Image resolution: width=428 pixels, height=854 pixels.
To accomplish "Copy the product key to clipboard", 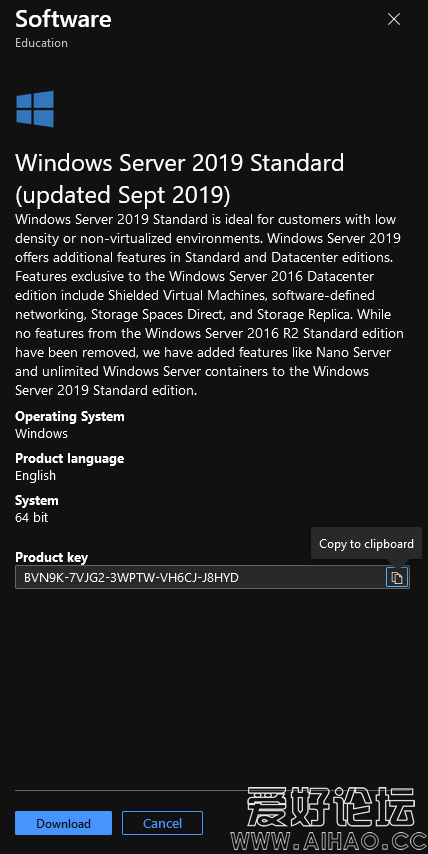I will click(397, 577).
